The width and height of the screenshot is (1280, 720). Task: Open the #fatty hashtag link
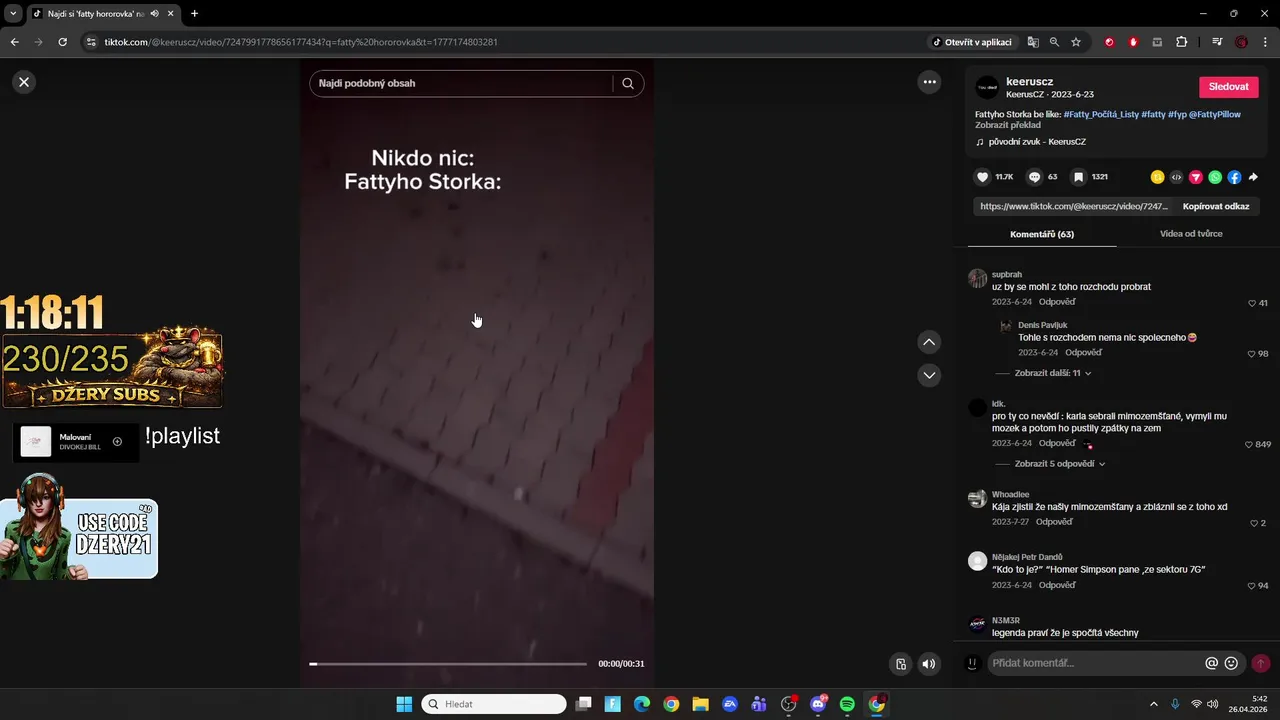tap(1153, 114)
